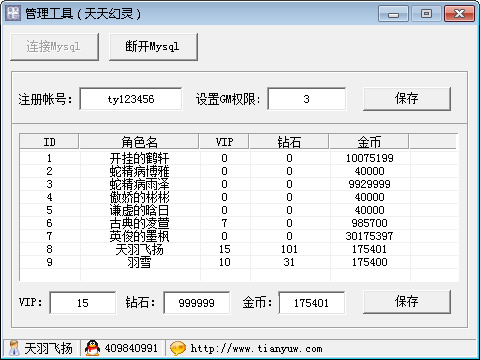Screen dimensions: 480x360
Task: Click the http://www.tianyuw.com status bar link
Action: pyautogui.click(x=256, y=349)
